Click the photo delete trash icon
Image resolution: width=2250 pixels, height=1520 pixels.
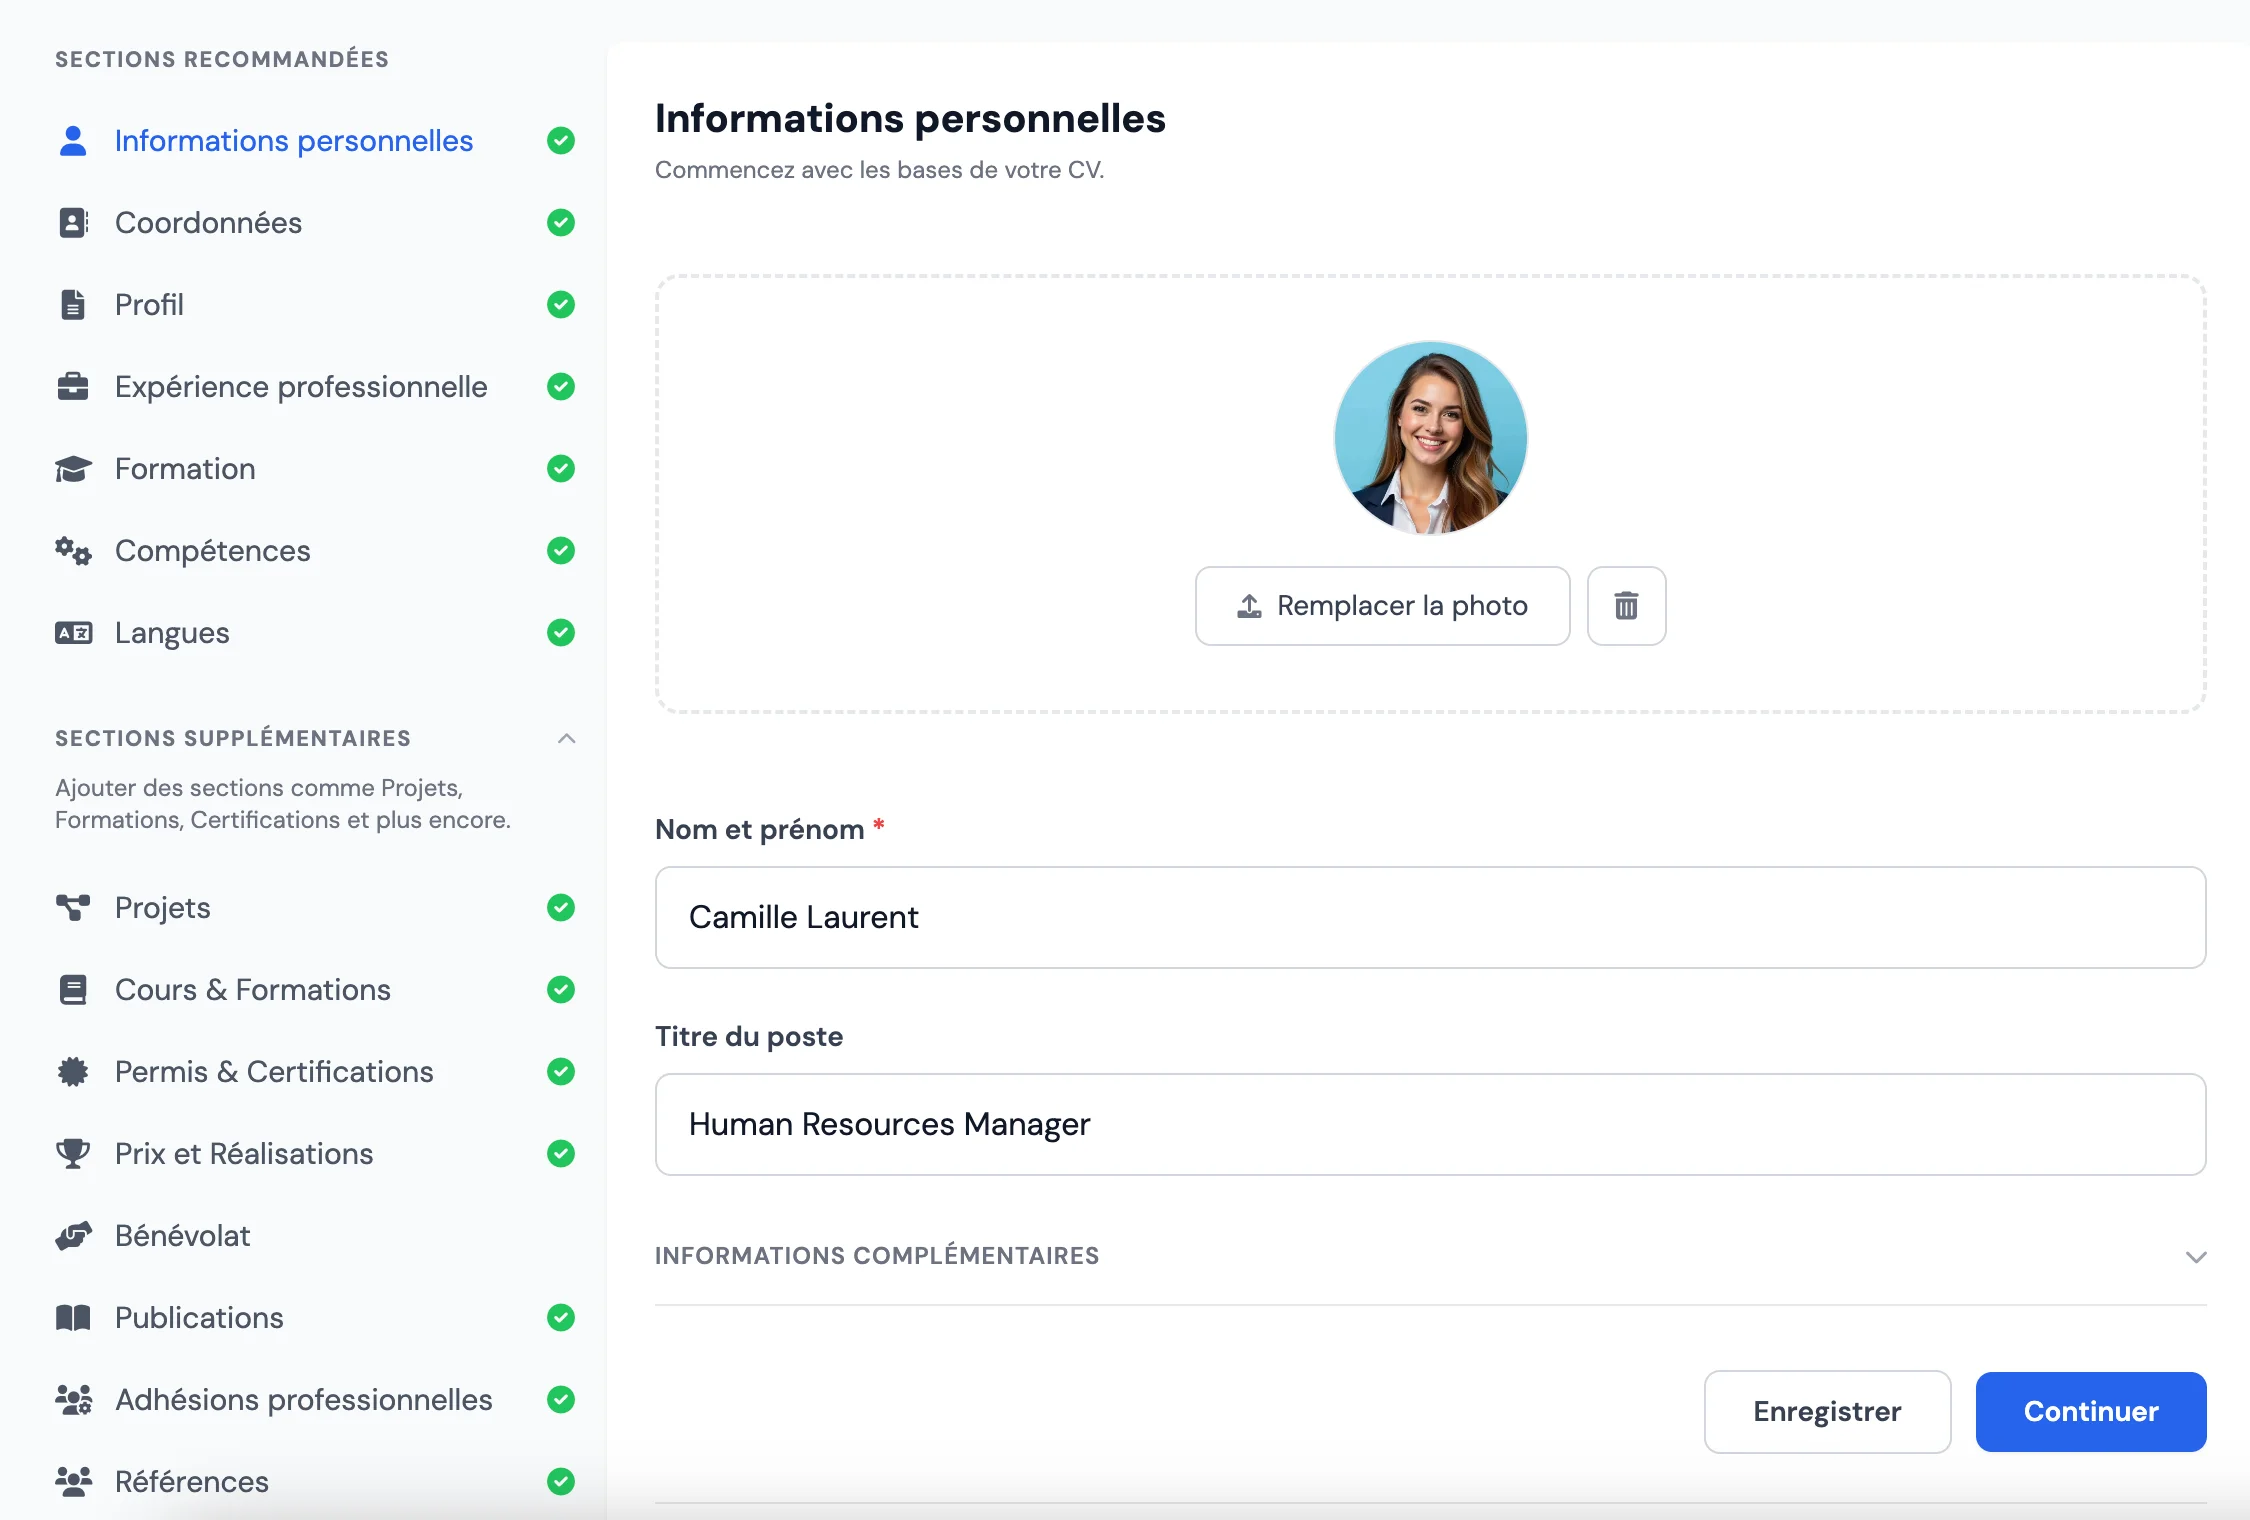[1625, 605]
